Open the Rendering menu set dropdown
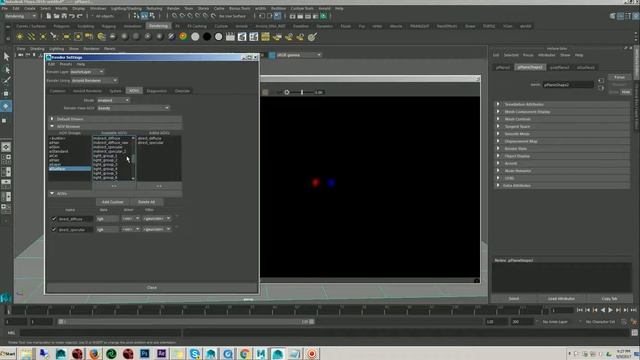 (20, 16)
